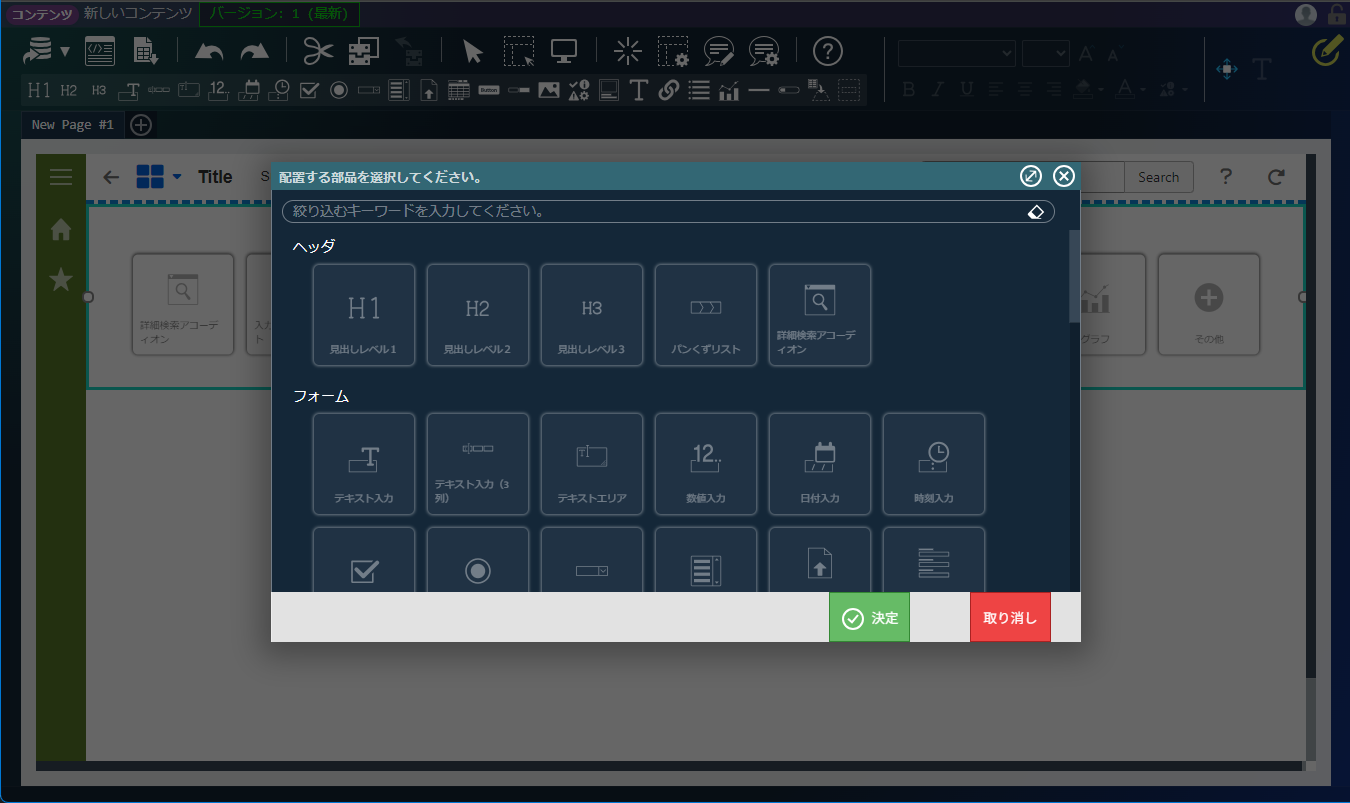Expand the part selection dialog to full size
The image size is (1350, 803).
(x=1031, y=177)
